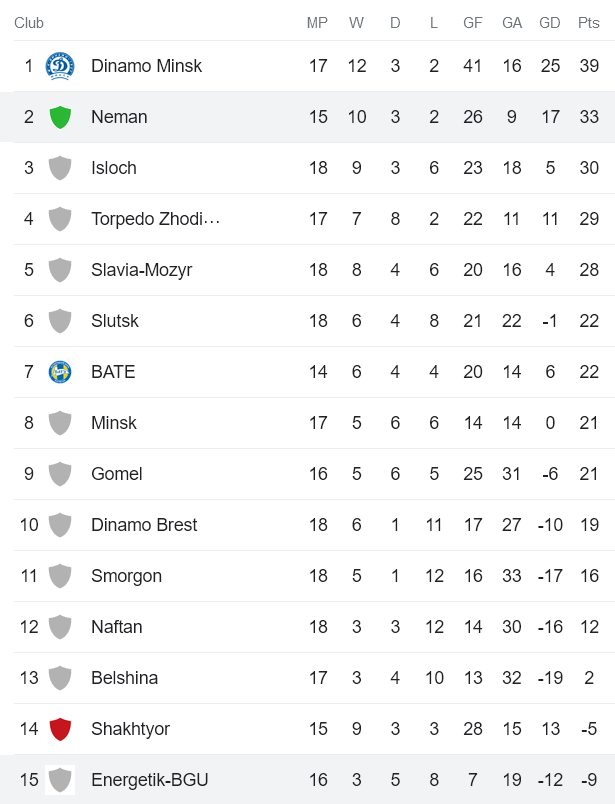
Task: Click the BATE club logo
Action: coord(60,372)
